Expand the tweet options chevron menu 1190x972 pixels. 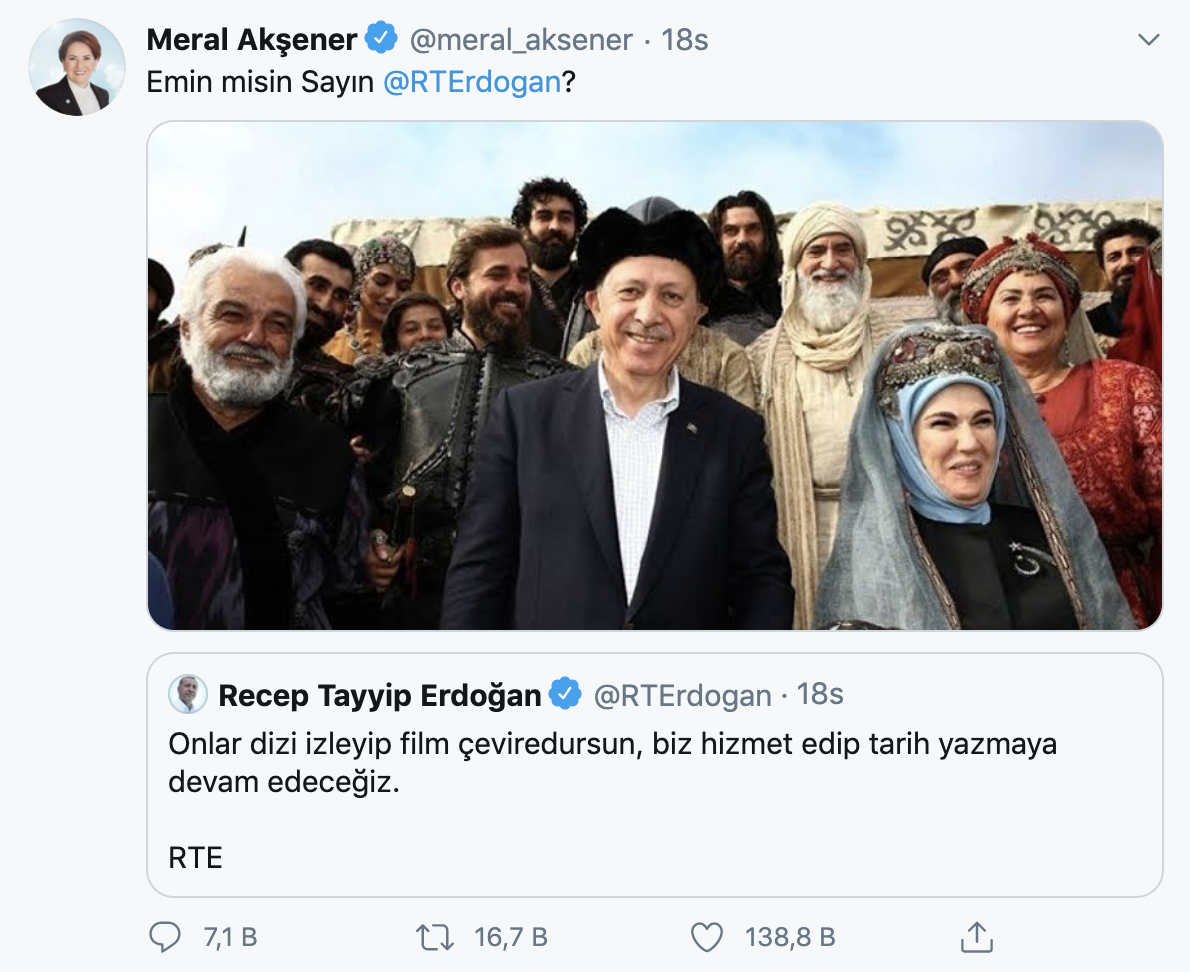click(1149, 39)
